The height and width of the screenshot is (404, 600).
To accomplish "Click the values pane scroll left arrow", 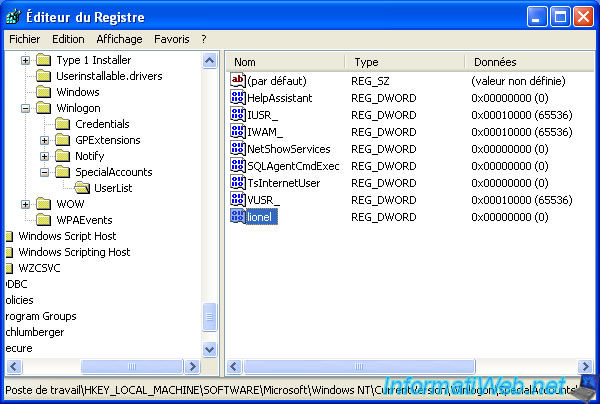I will 234,367.
